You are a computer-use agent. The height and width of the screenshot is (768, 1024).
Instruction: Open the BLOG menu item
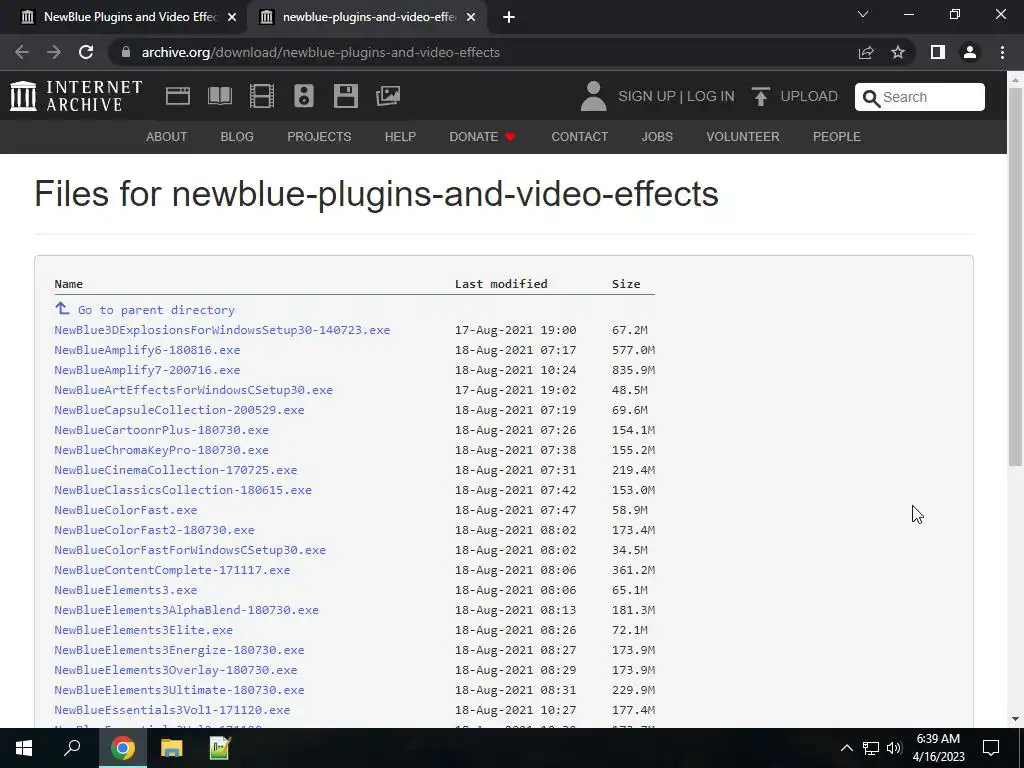237,136
